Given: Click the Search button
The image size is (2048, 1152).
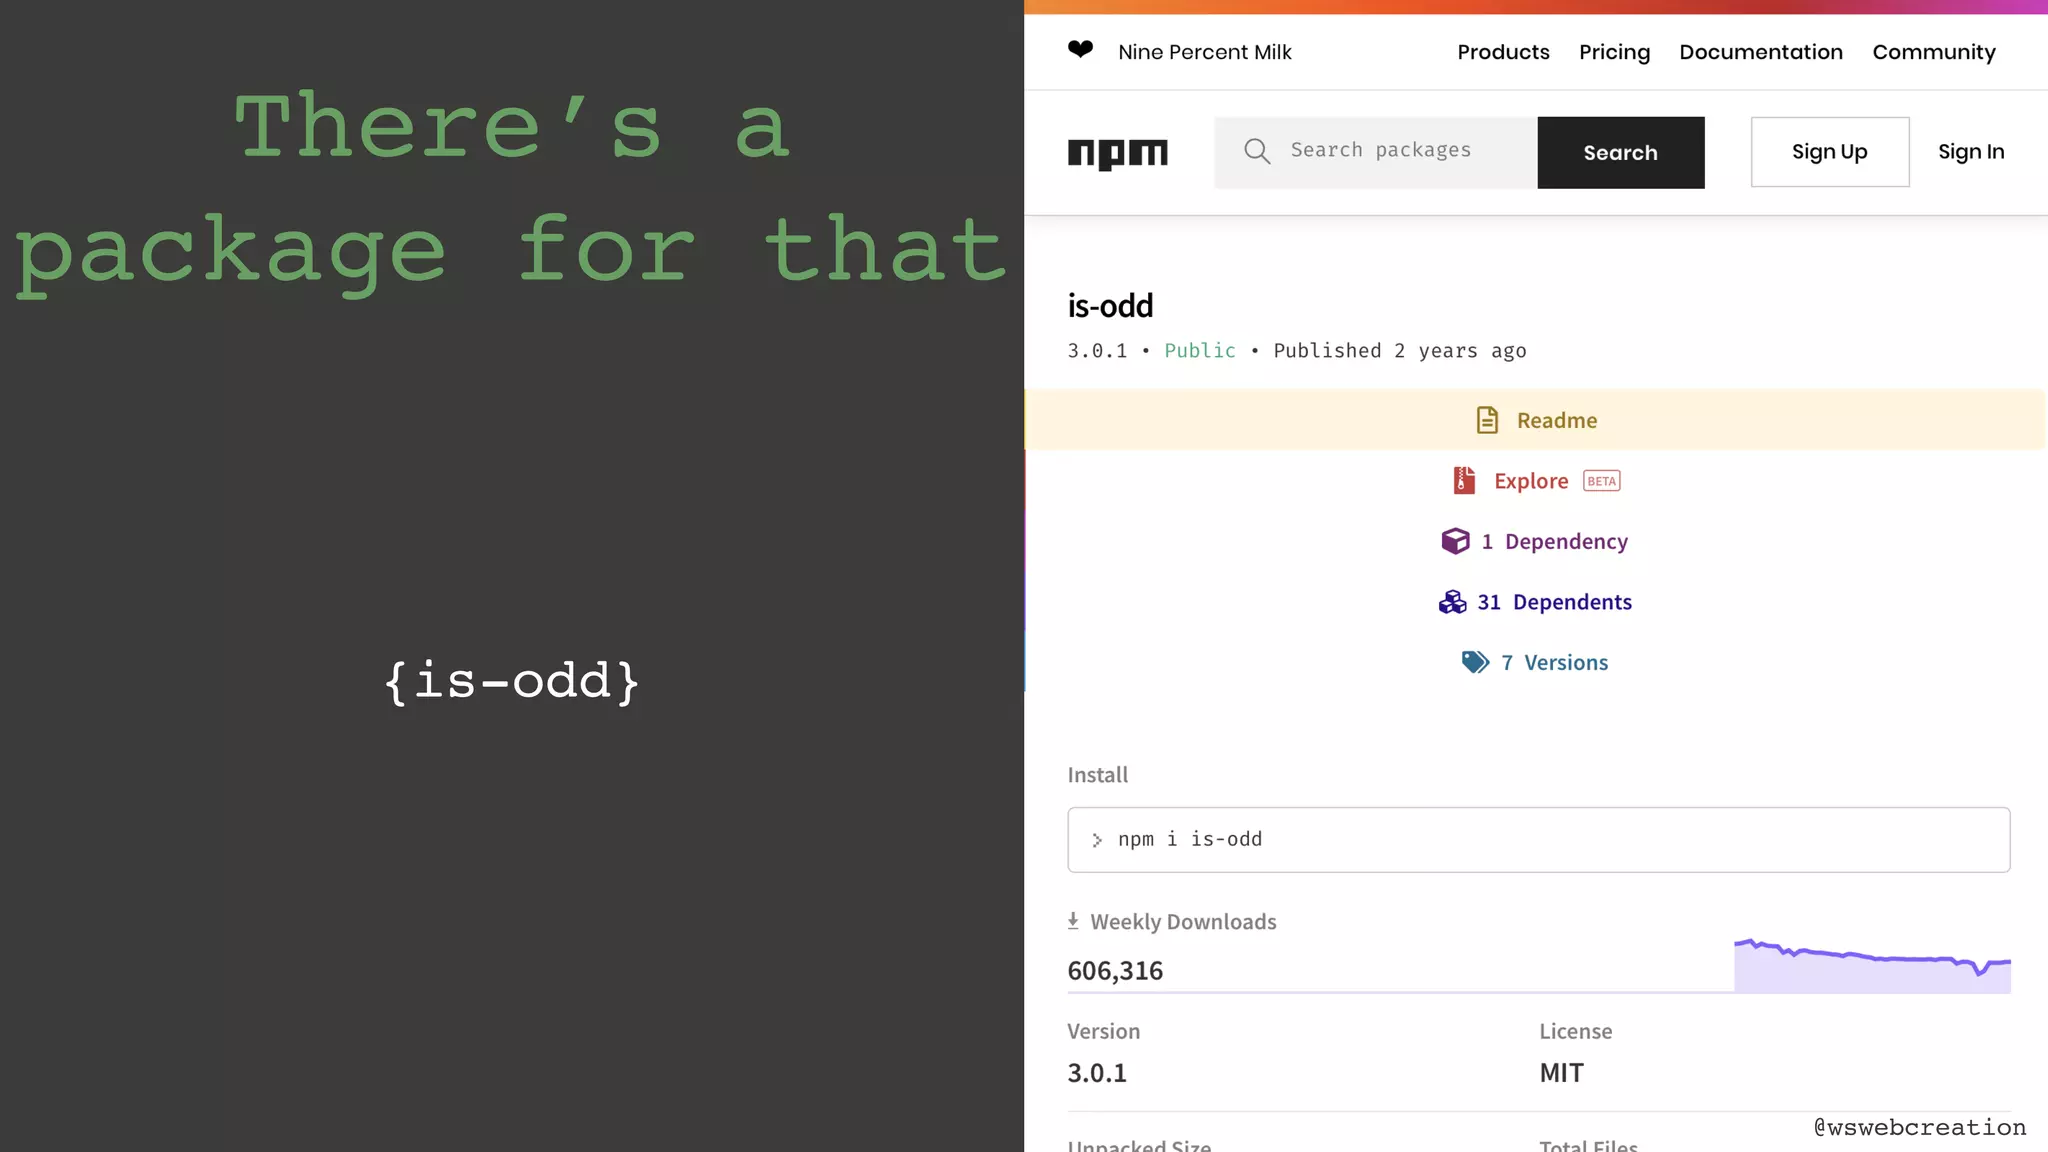Looking at the screenshot, I should tap(1620, 152).
